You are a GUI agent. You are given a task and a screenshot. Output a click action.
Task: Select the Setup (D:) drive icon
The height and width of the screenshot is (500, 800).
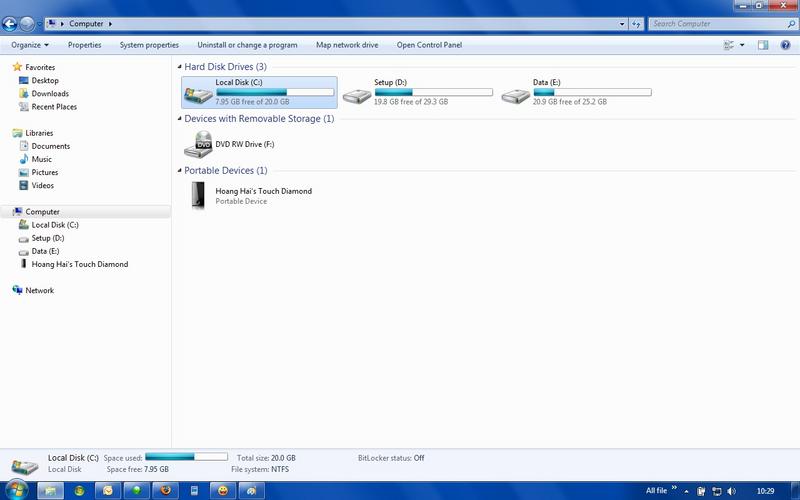coord(357,93)
